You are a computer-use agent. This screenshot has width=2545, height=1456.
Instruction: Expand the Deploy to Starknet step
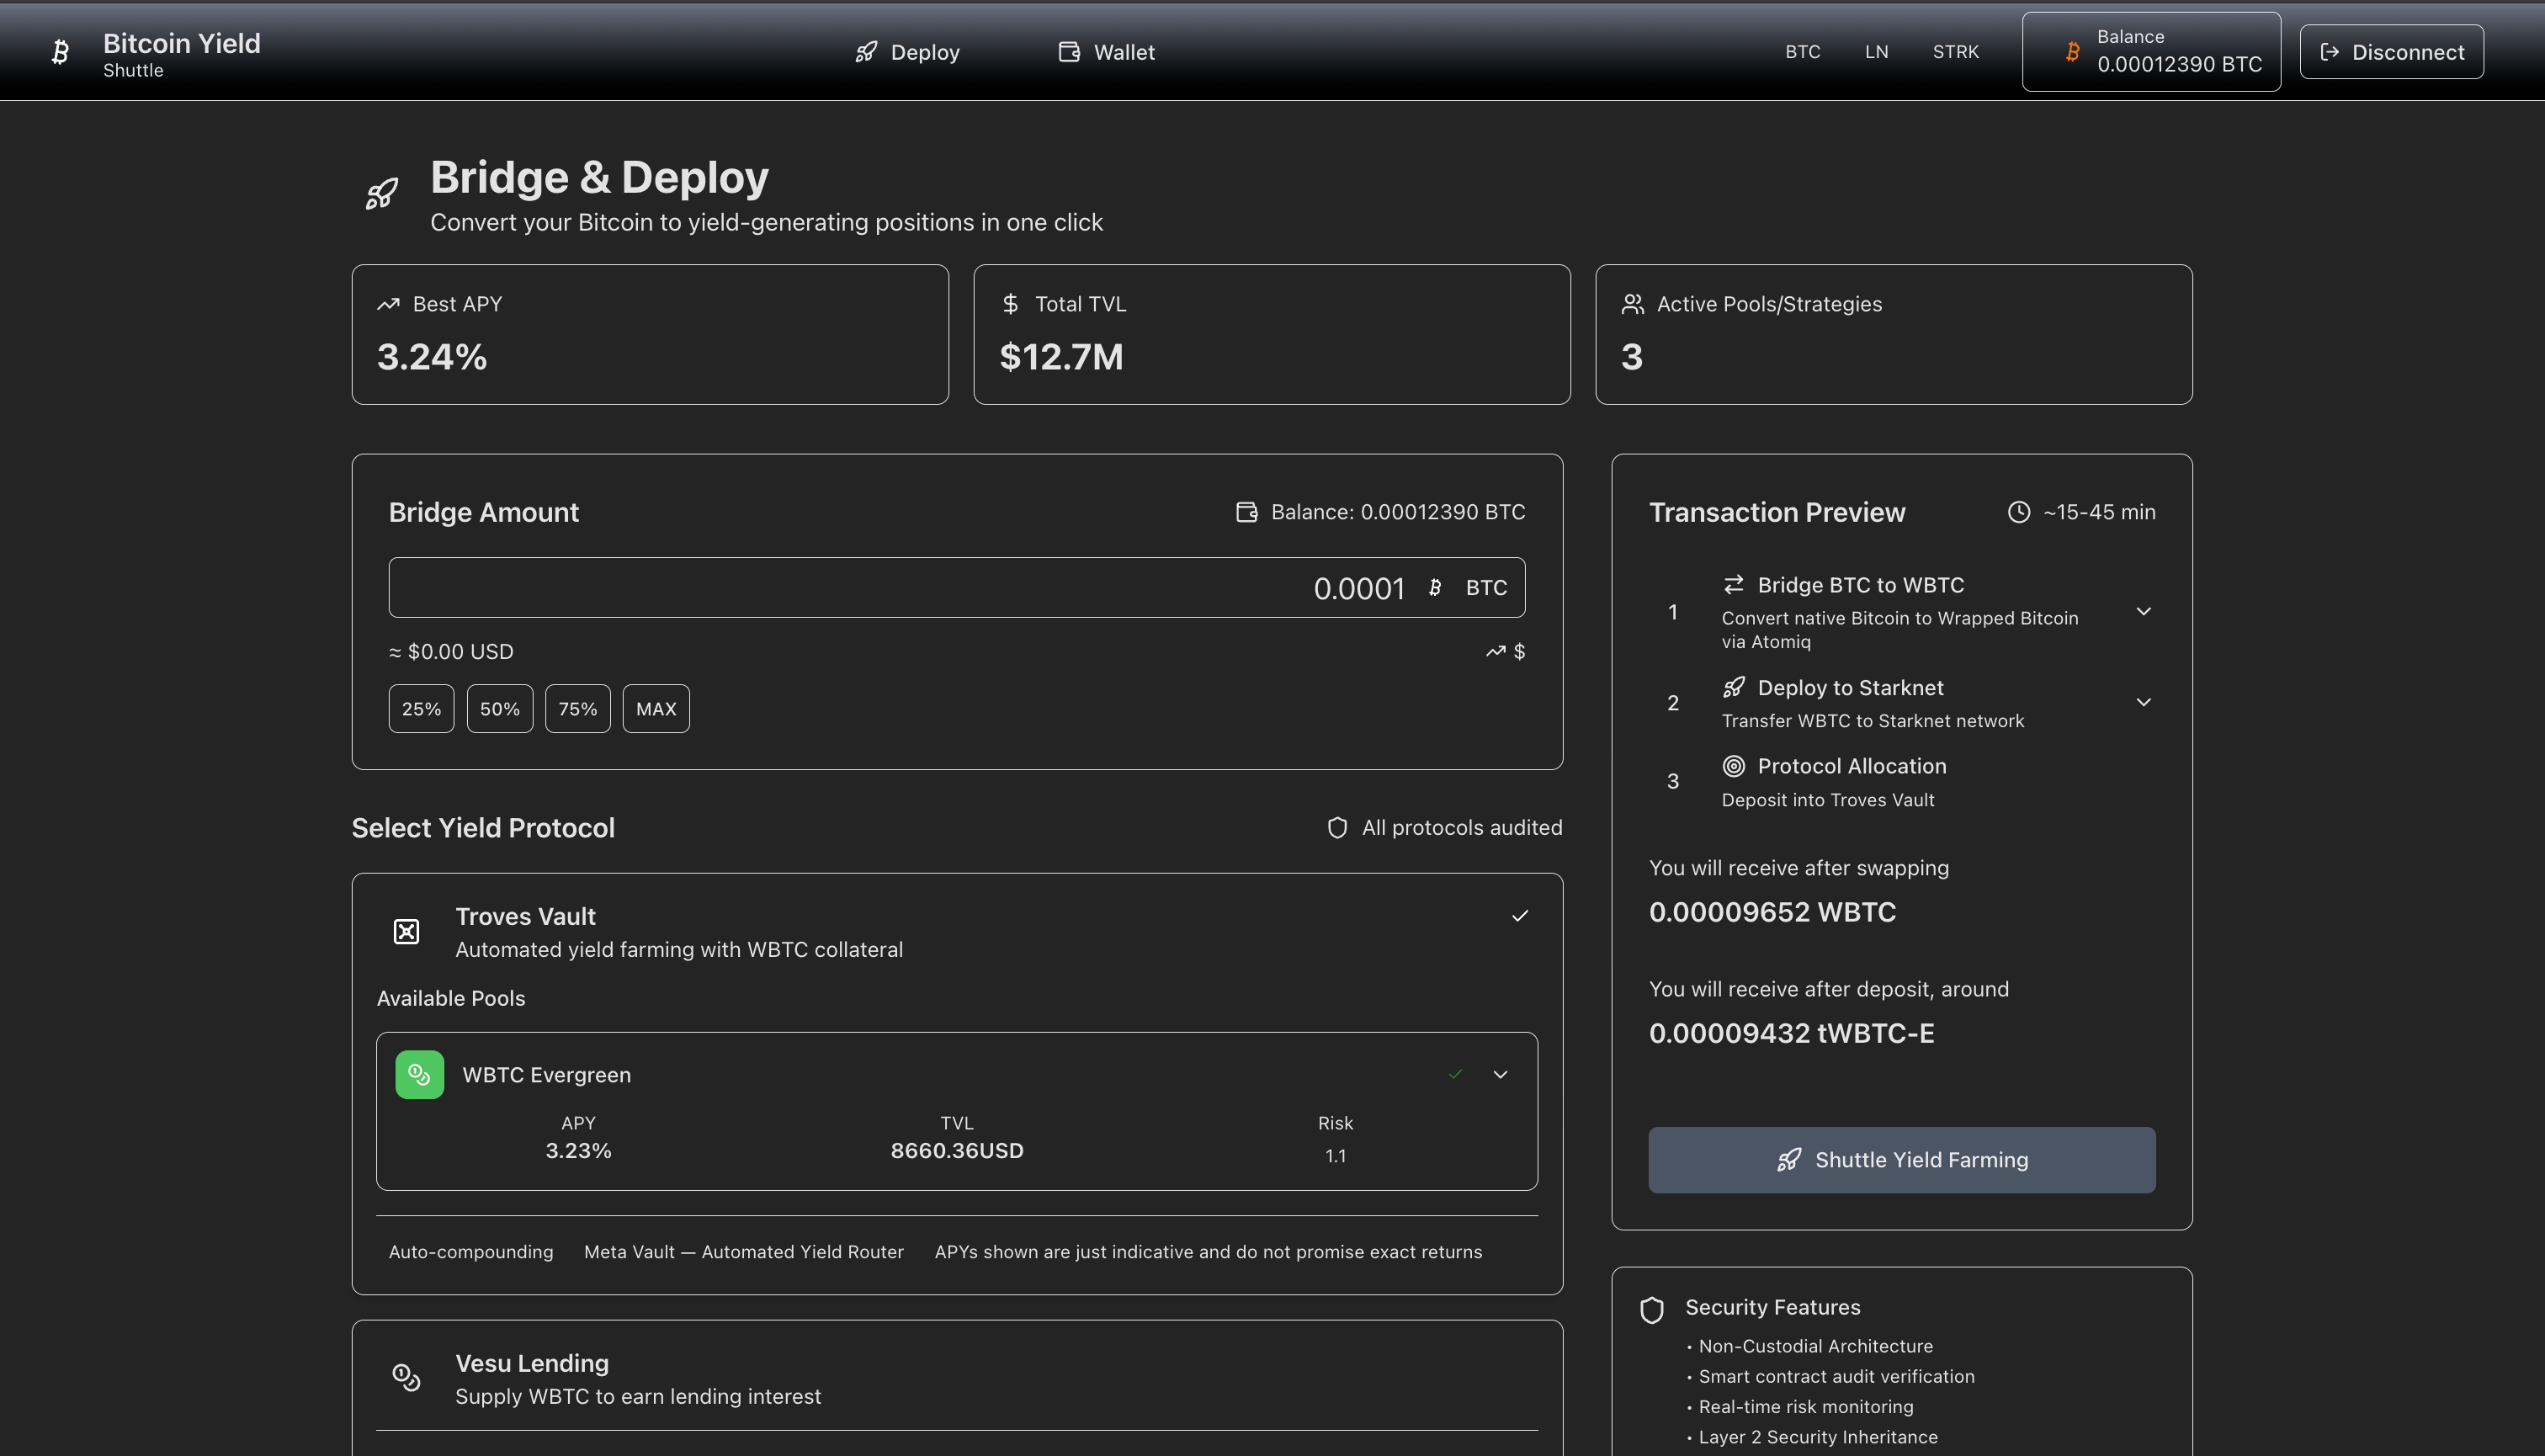(2143, 702)
